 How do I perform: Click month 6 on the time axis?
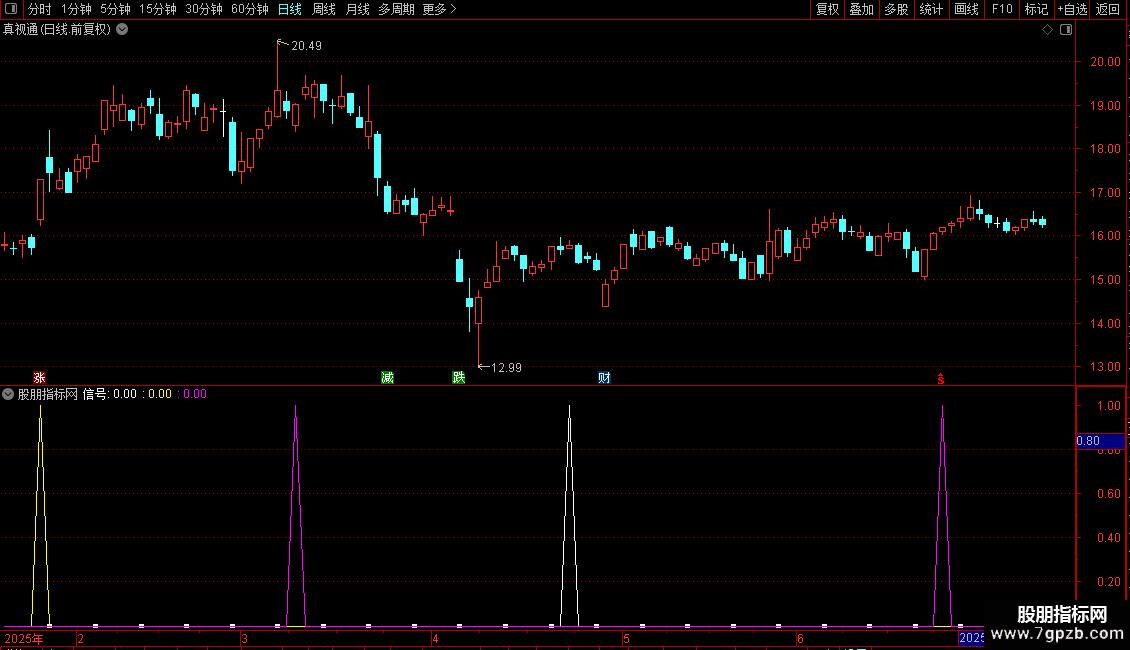(x=800, y=639)
